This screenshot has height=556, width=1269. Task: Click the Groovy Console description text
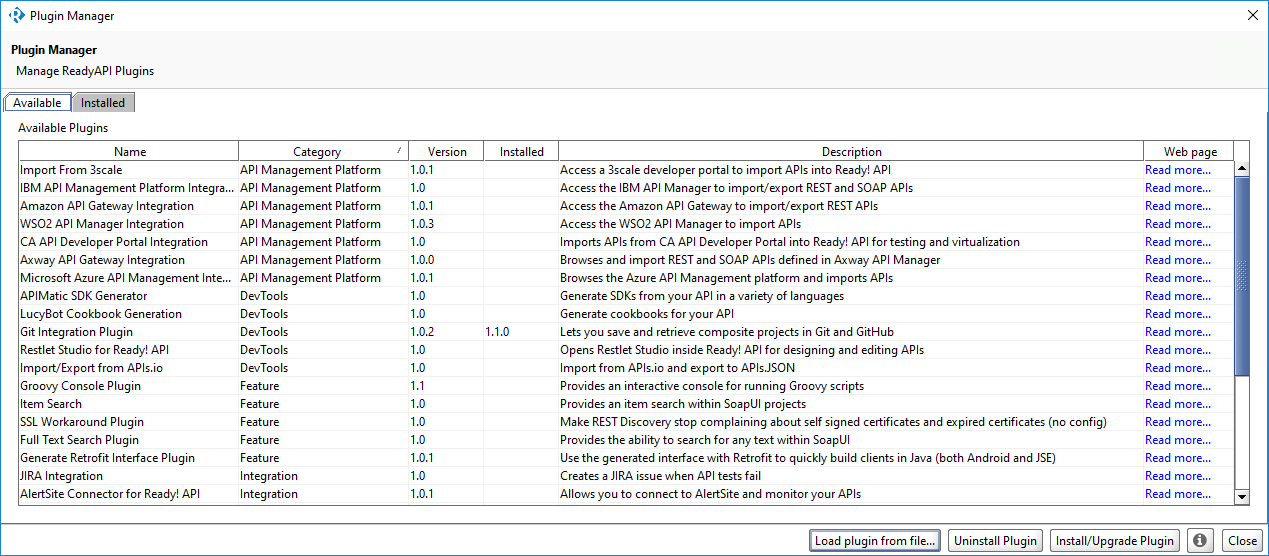coord(712,386)
